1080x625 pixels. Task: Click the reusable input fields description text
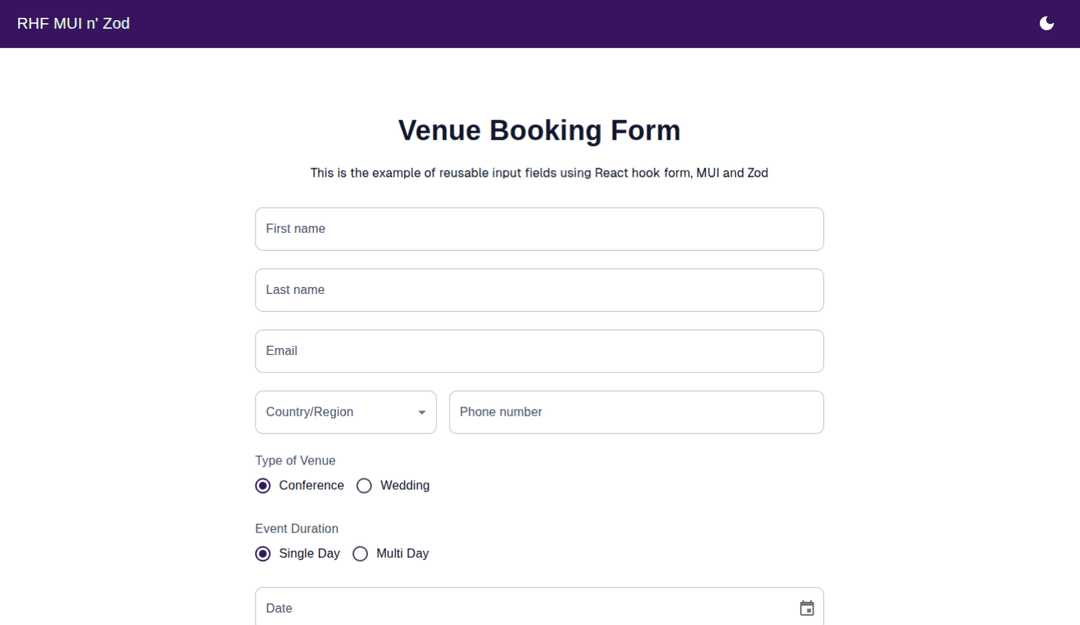tap(539, 173)
